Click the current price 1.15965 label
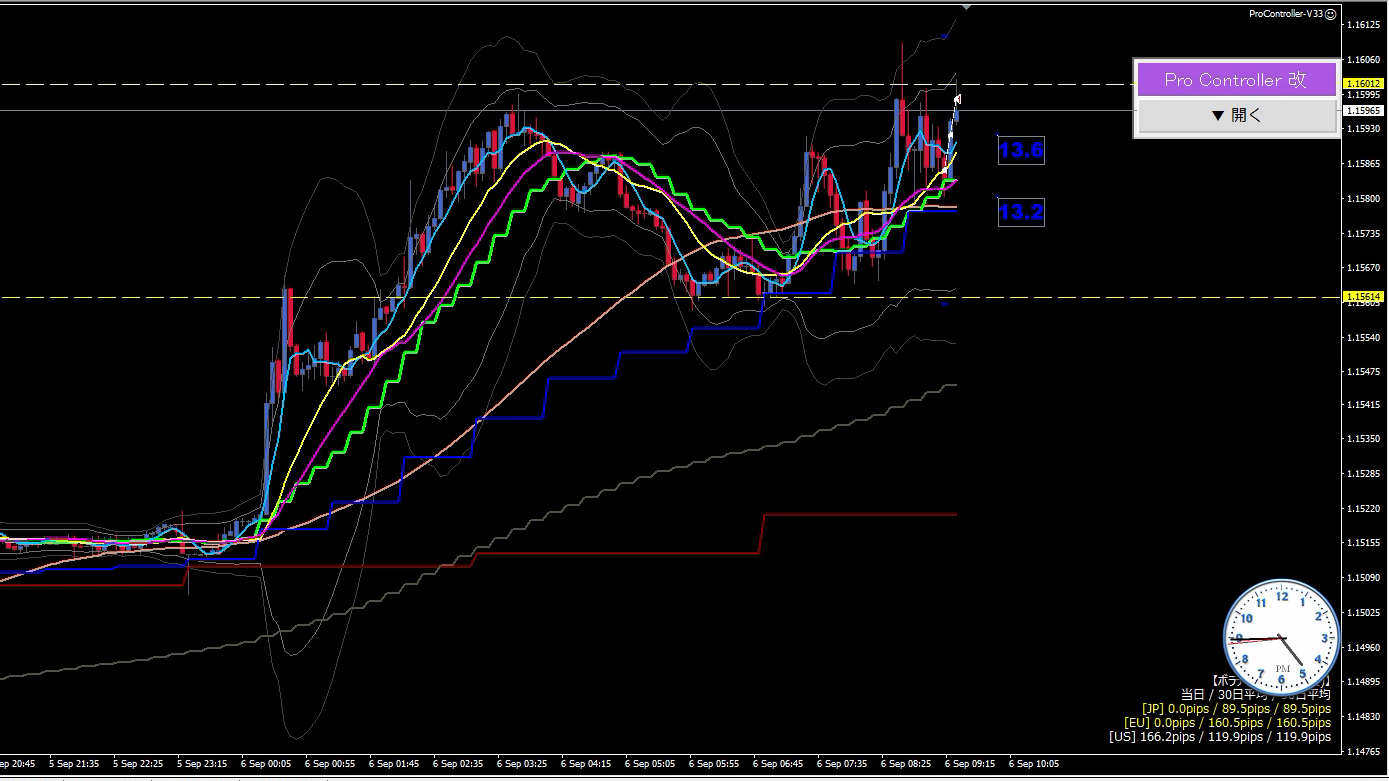 [x=1364, y=111]
